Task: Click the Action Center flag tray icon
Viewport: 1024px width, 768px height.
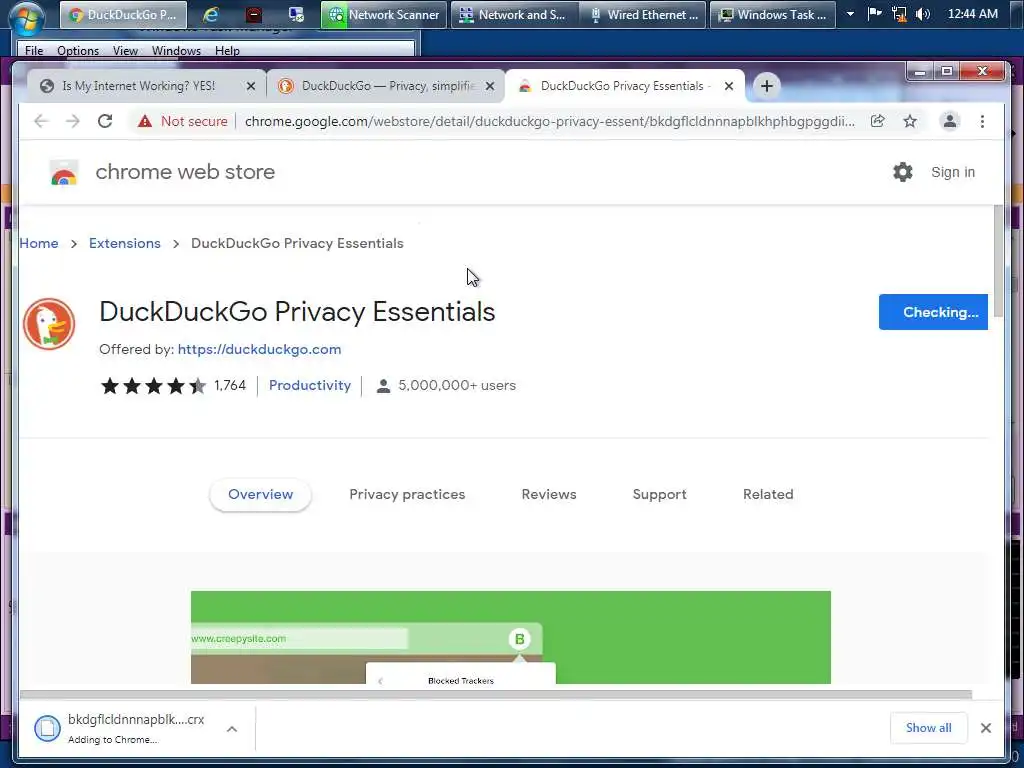Action: (874, 14)
